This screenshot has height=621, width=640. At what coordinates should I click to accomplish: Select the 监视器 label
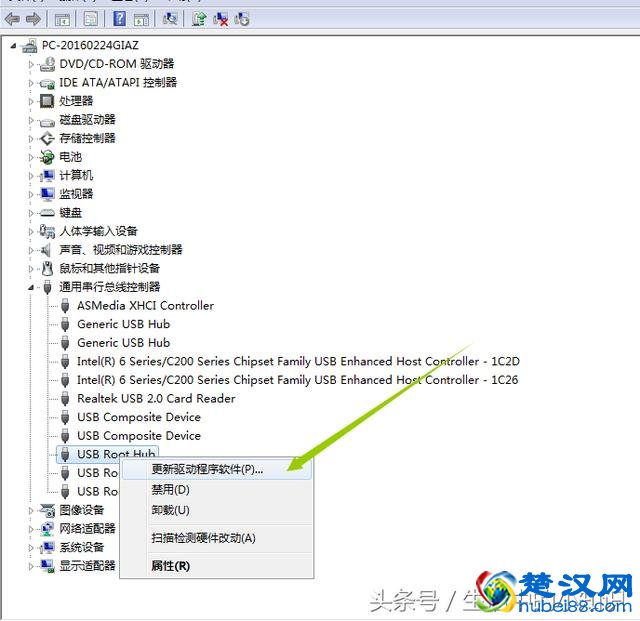coord(76,194)
